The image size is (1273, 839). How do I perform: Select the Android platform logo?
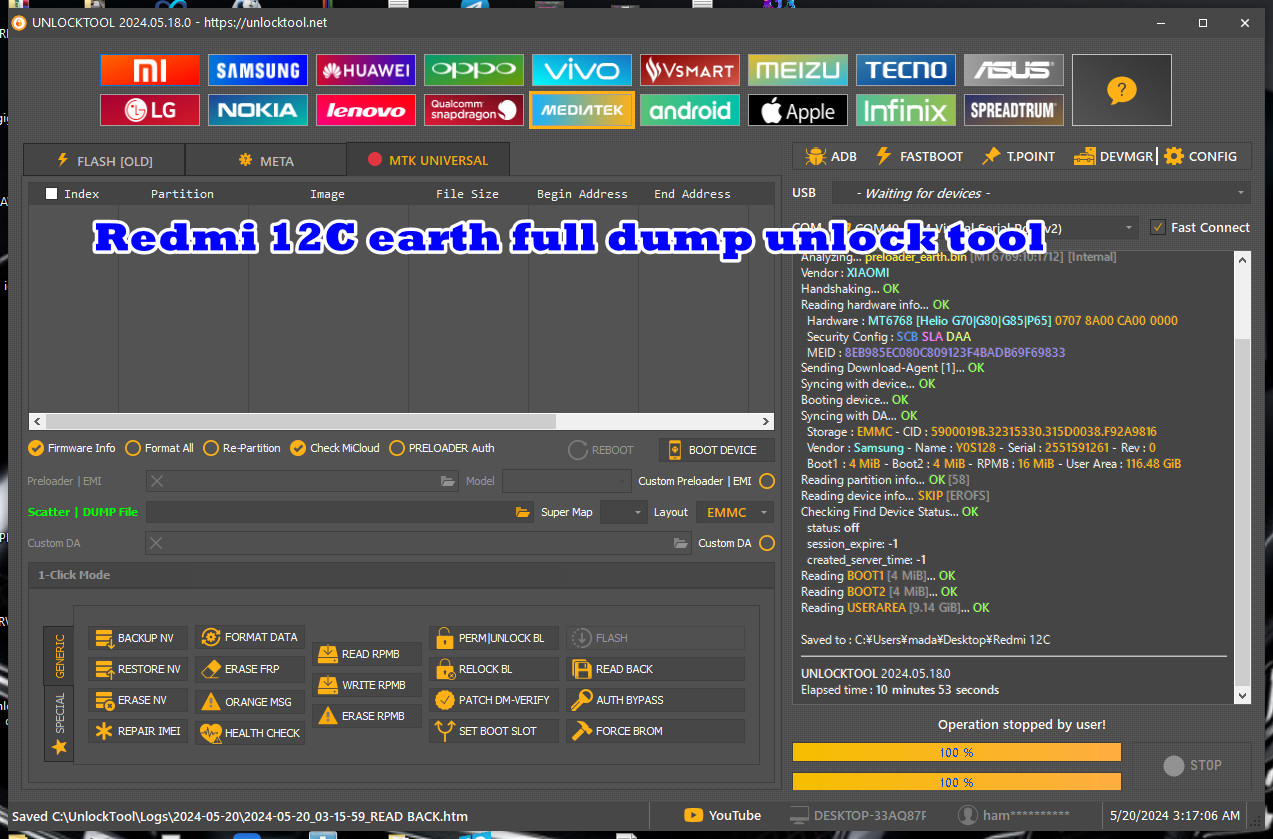click(x=690, y=110)
